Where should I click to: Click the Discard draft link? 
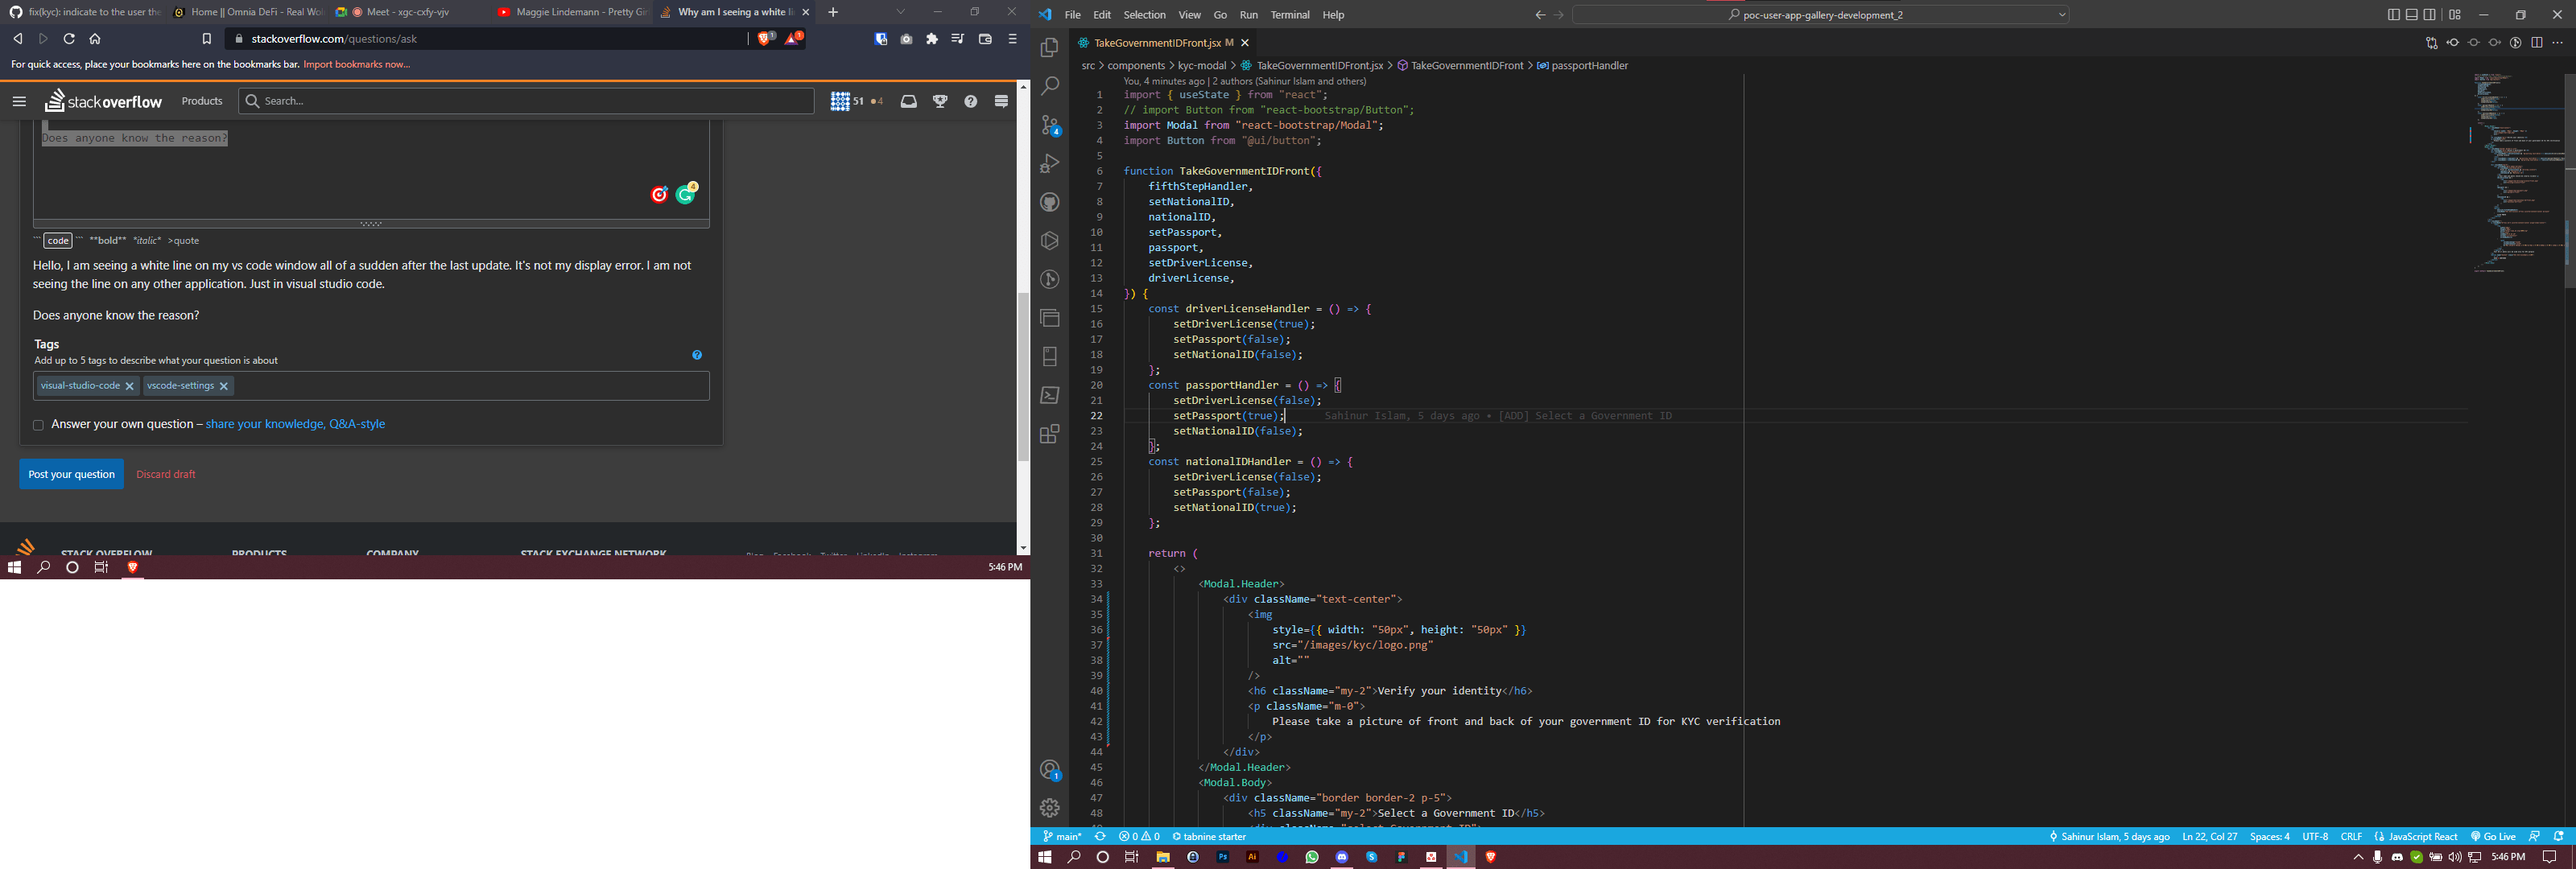(x=165, y=474)
